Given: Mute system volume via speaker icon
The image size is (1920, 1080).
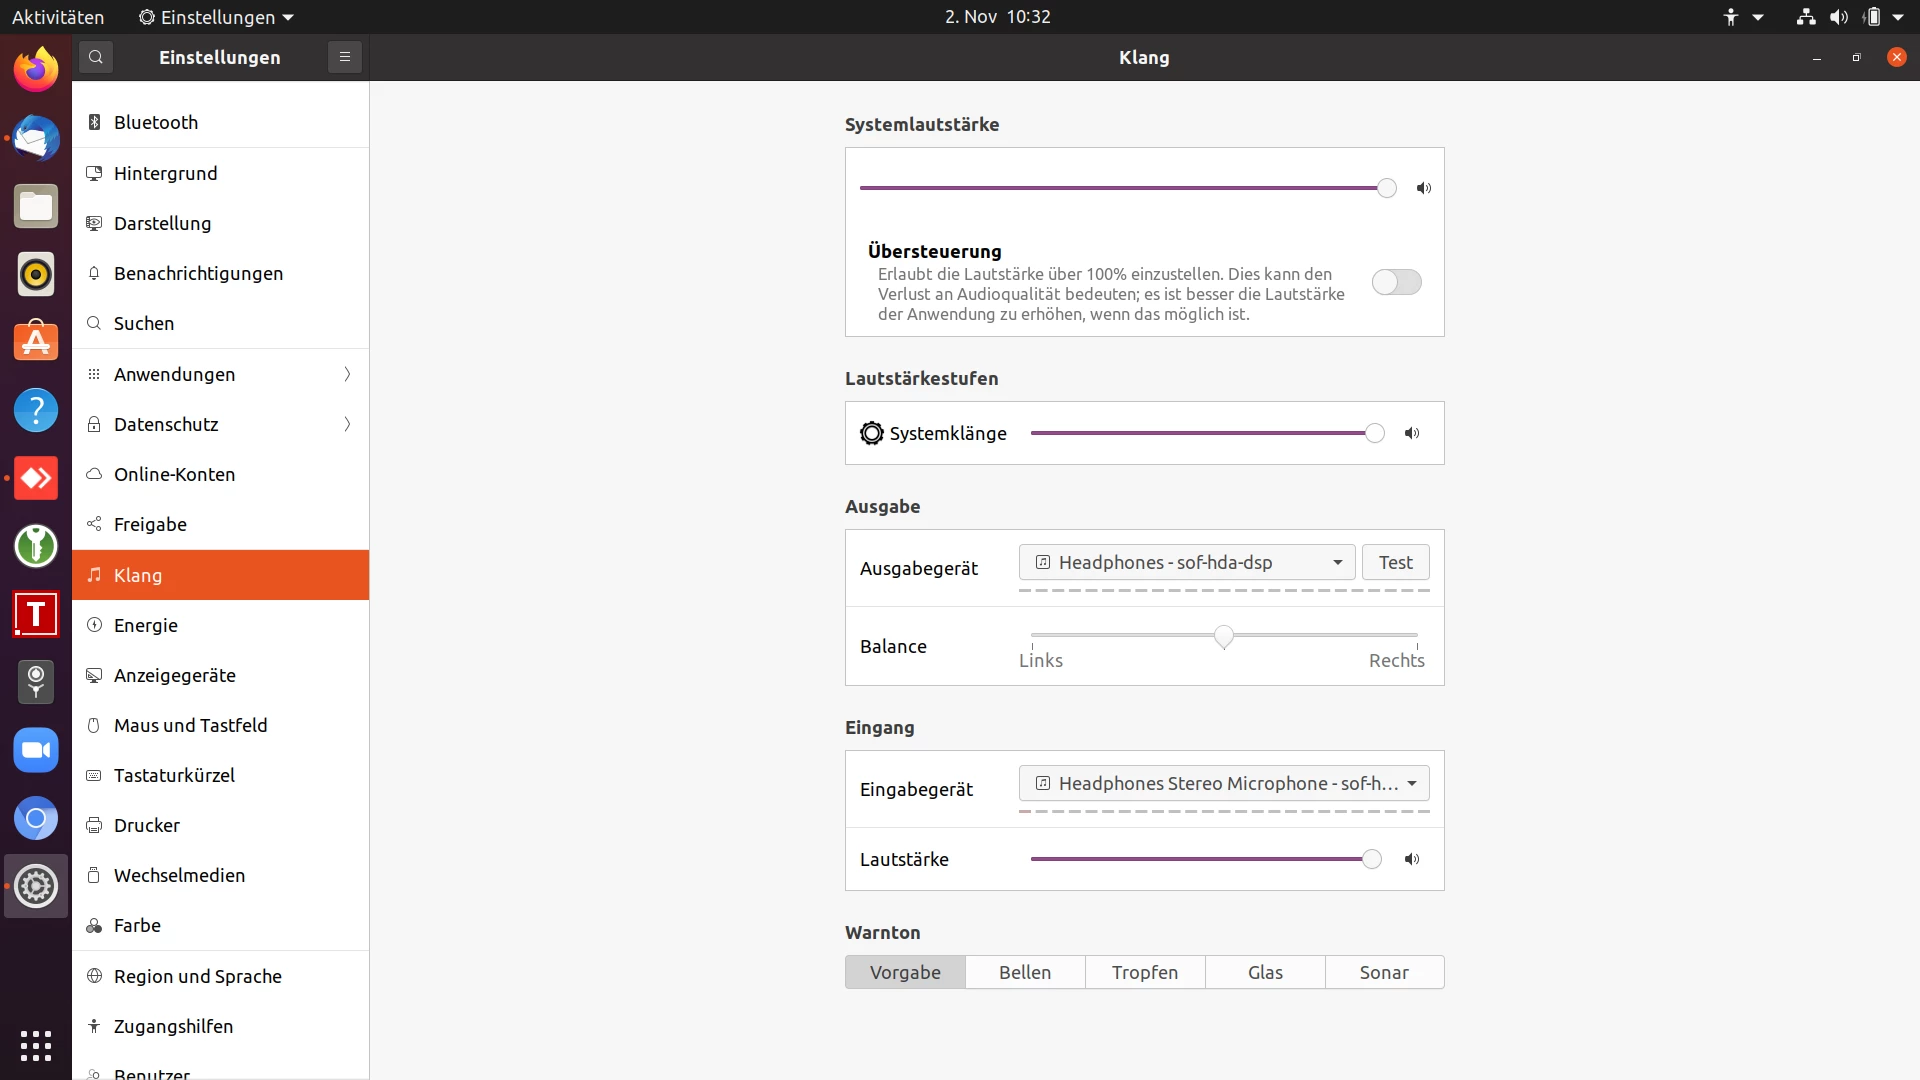Looking at the screenshot, I should 1424,188.
